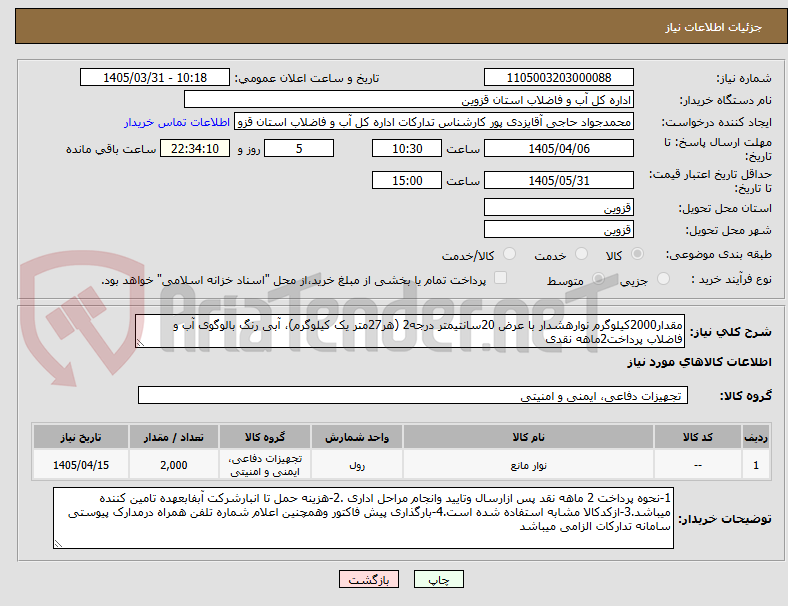Screen dimensions: 788x606
Task: Click the واحد شمارش column header
Action: [357, 437]
